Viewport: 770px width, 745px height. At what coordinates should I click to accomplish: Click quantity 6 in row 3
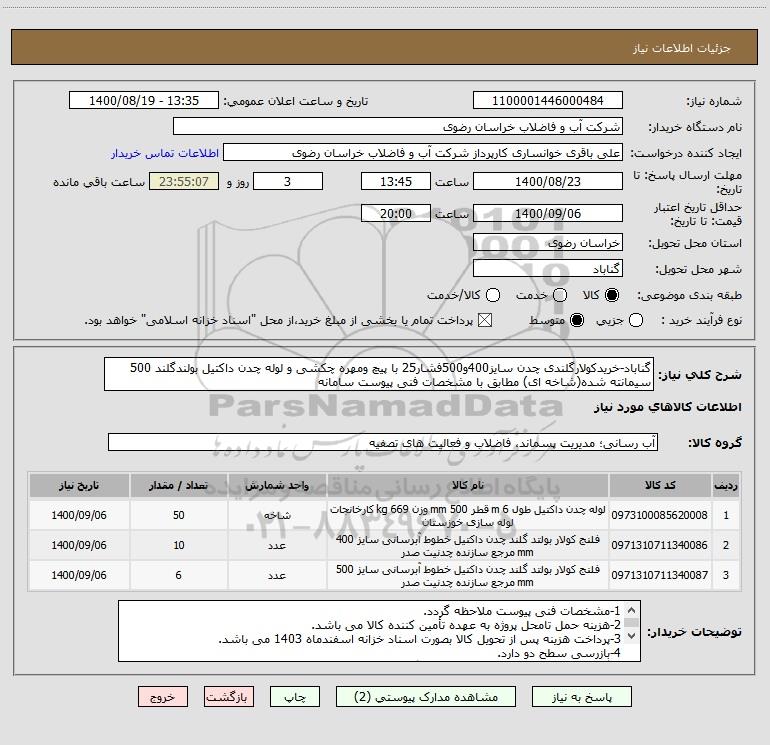pos(178,575)
